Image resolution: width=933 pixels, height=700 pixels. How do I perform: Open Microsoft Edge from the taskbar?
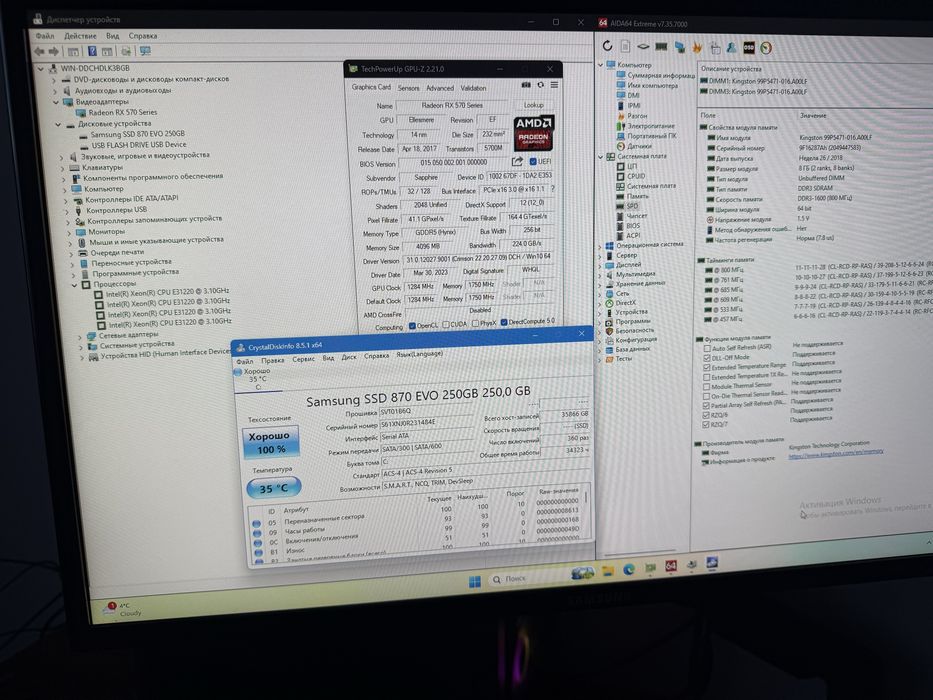pos(629,570)
